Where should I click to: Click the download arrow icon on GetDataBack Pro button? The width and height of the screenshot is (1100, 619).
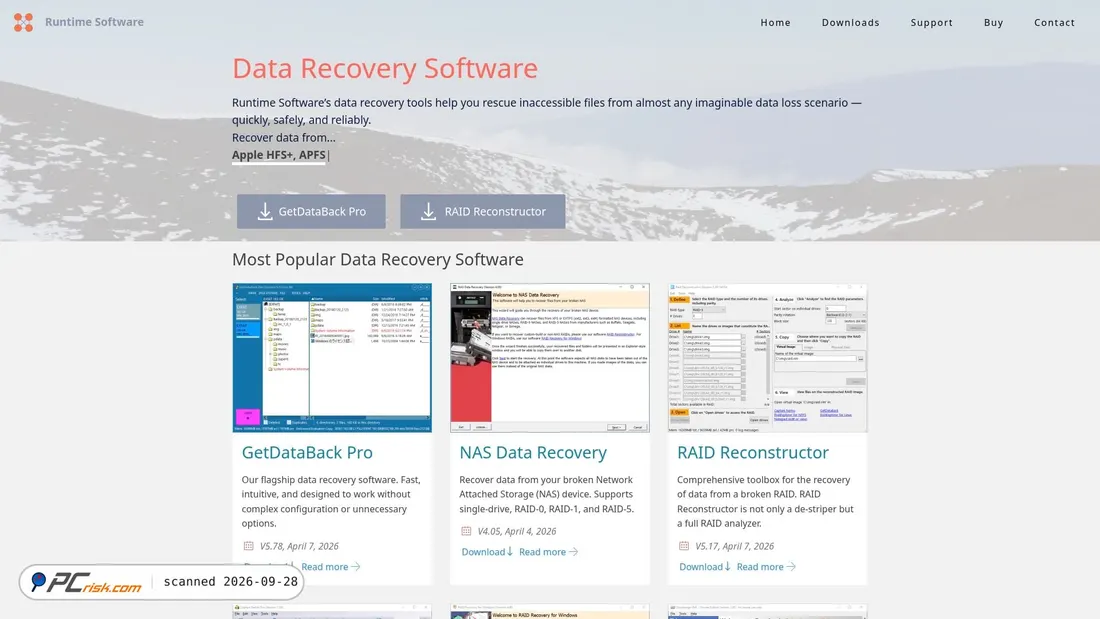click(x=264, y=211)
